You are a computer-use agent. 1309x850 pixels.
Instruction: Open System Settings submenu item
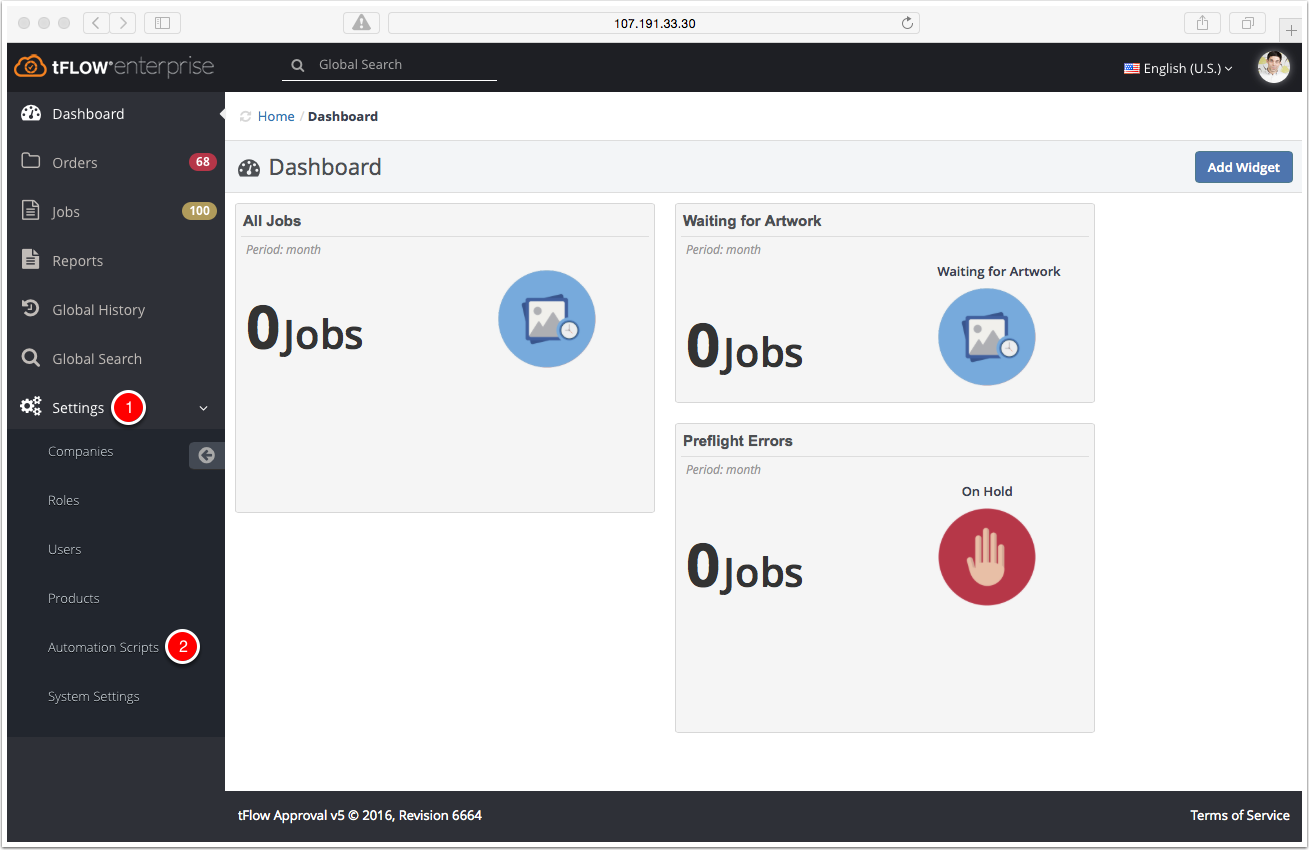[x=94, y=696]
